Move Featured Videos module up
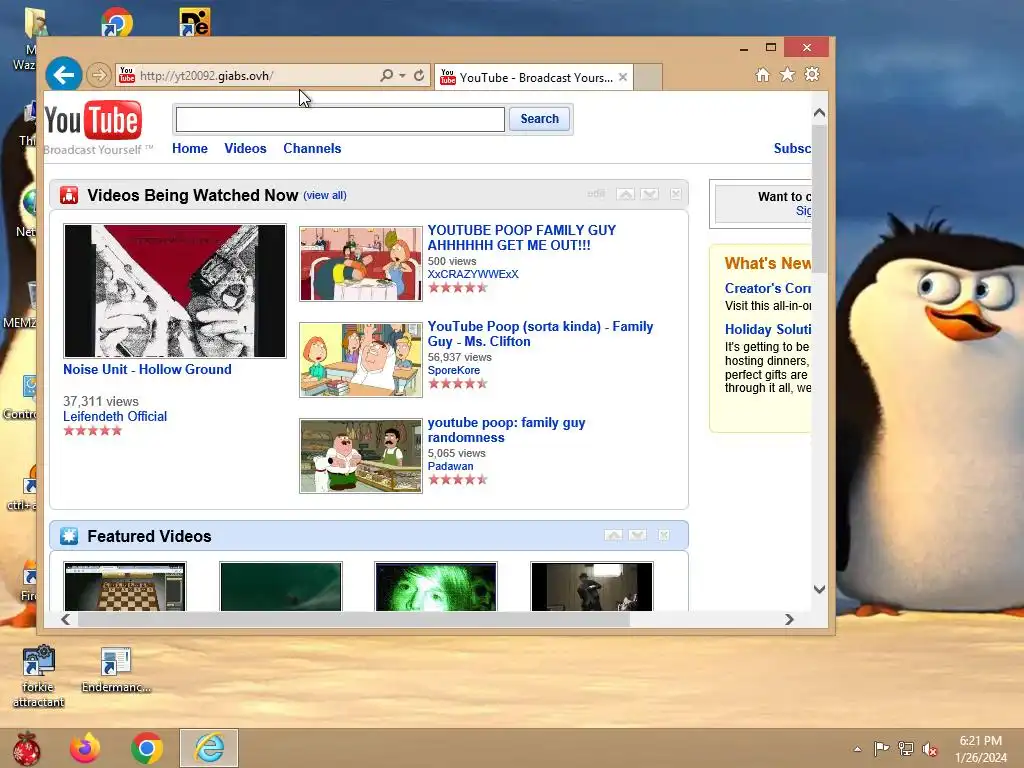1024x768 pixels. click(613, 536)
